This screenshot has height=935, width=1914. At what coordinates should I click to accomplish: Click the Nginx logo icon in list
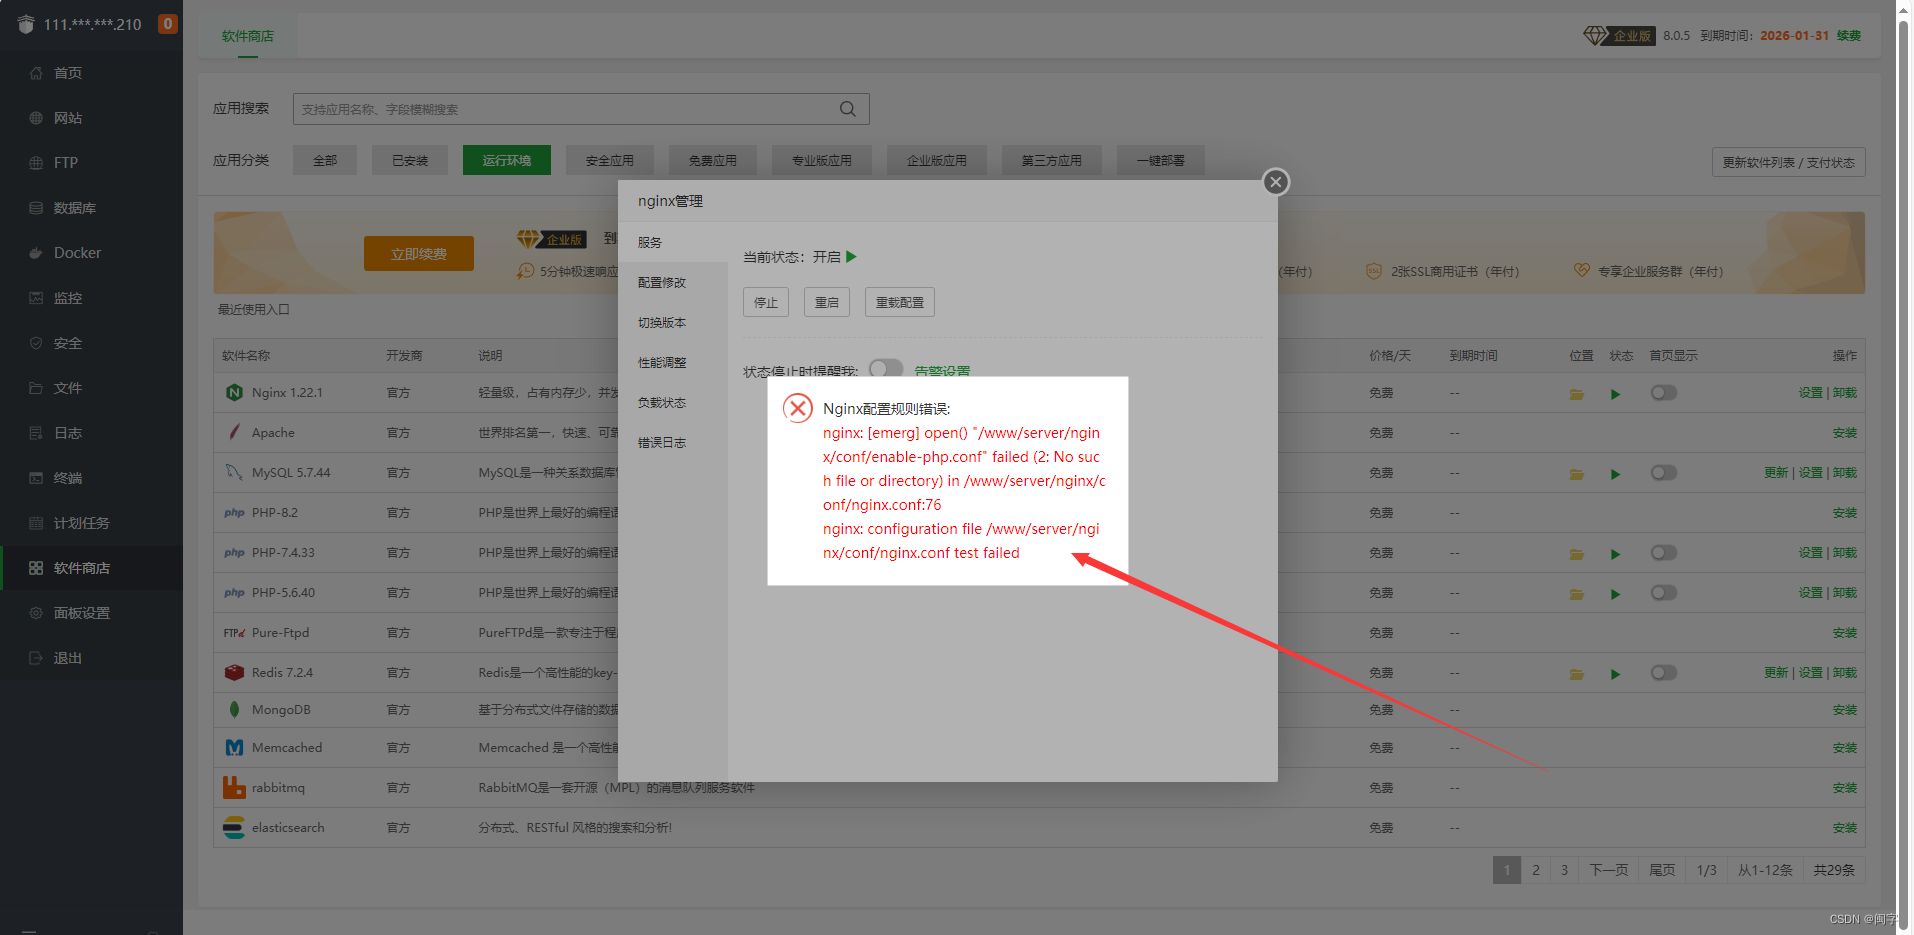pos(234,393)
